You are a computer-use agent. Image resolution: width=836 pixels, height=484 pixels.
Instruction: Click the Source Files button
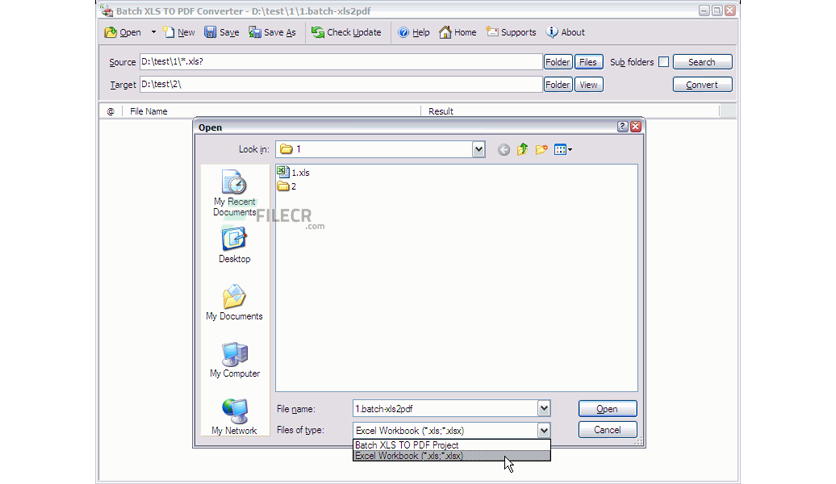[x=589, y=62]
